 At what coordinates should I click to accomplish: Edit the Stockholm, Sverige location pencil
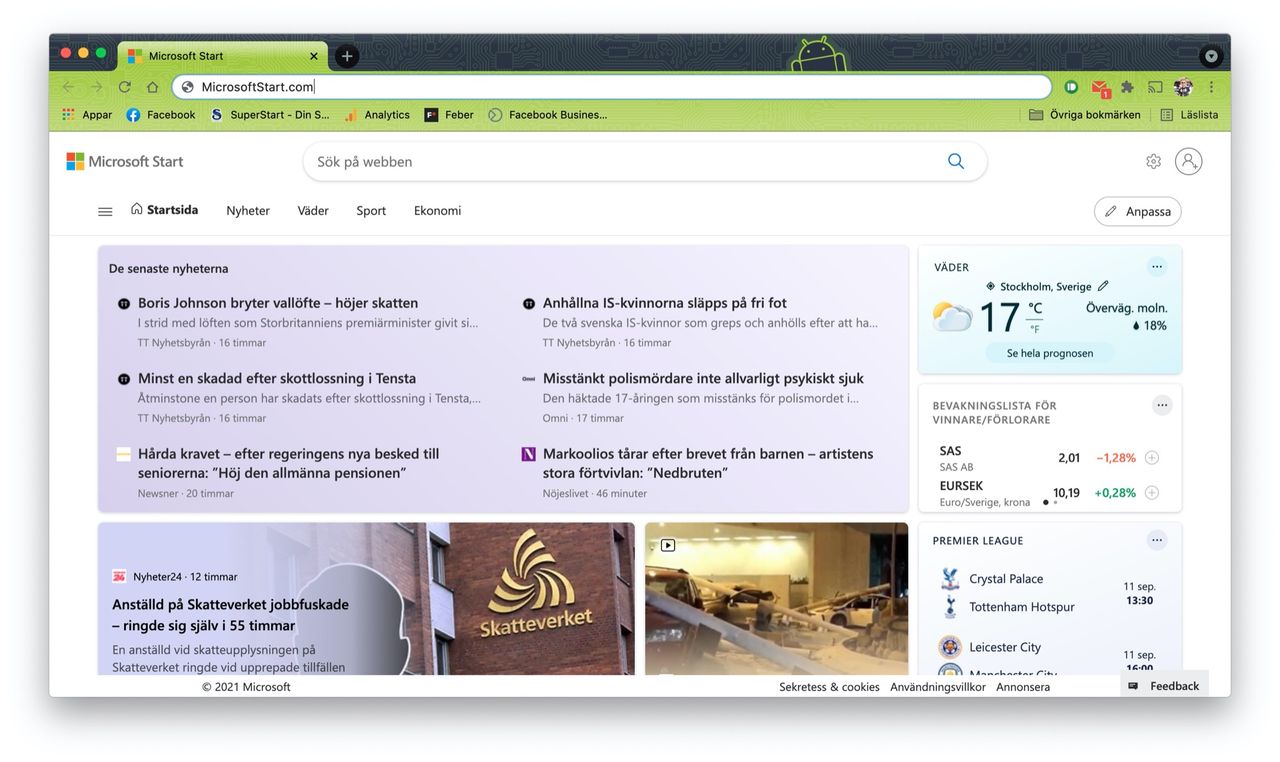[x=1103, y=286]
